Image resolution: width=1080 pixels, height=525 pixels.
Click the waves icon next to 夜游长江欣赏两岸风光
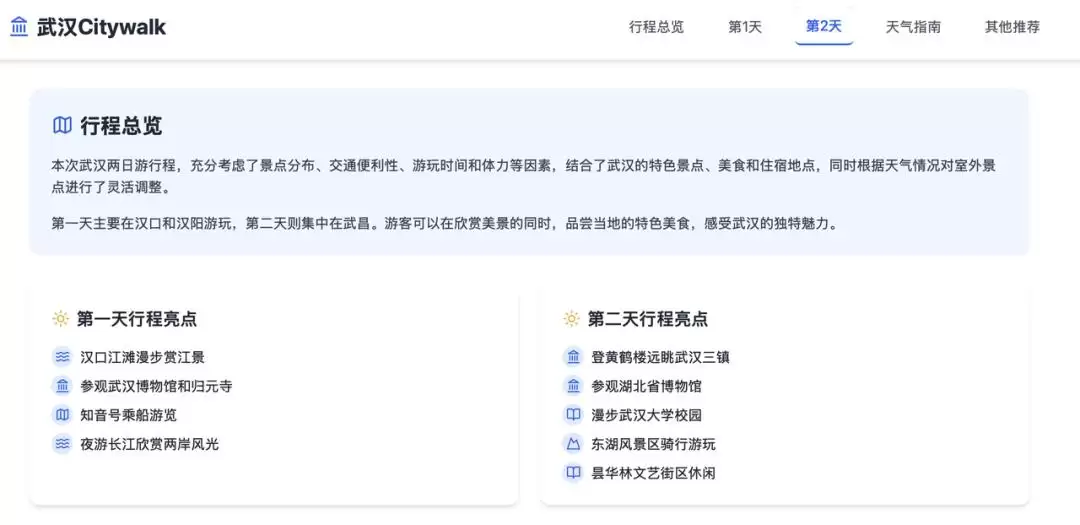63,444
